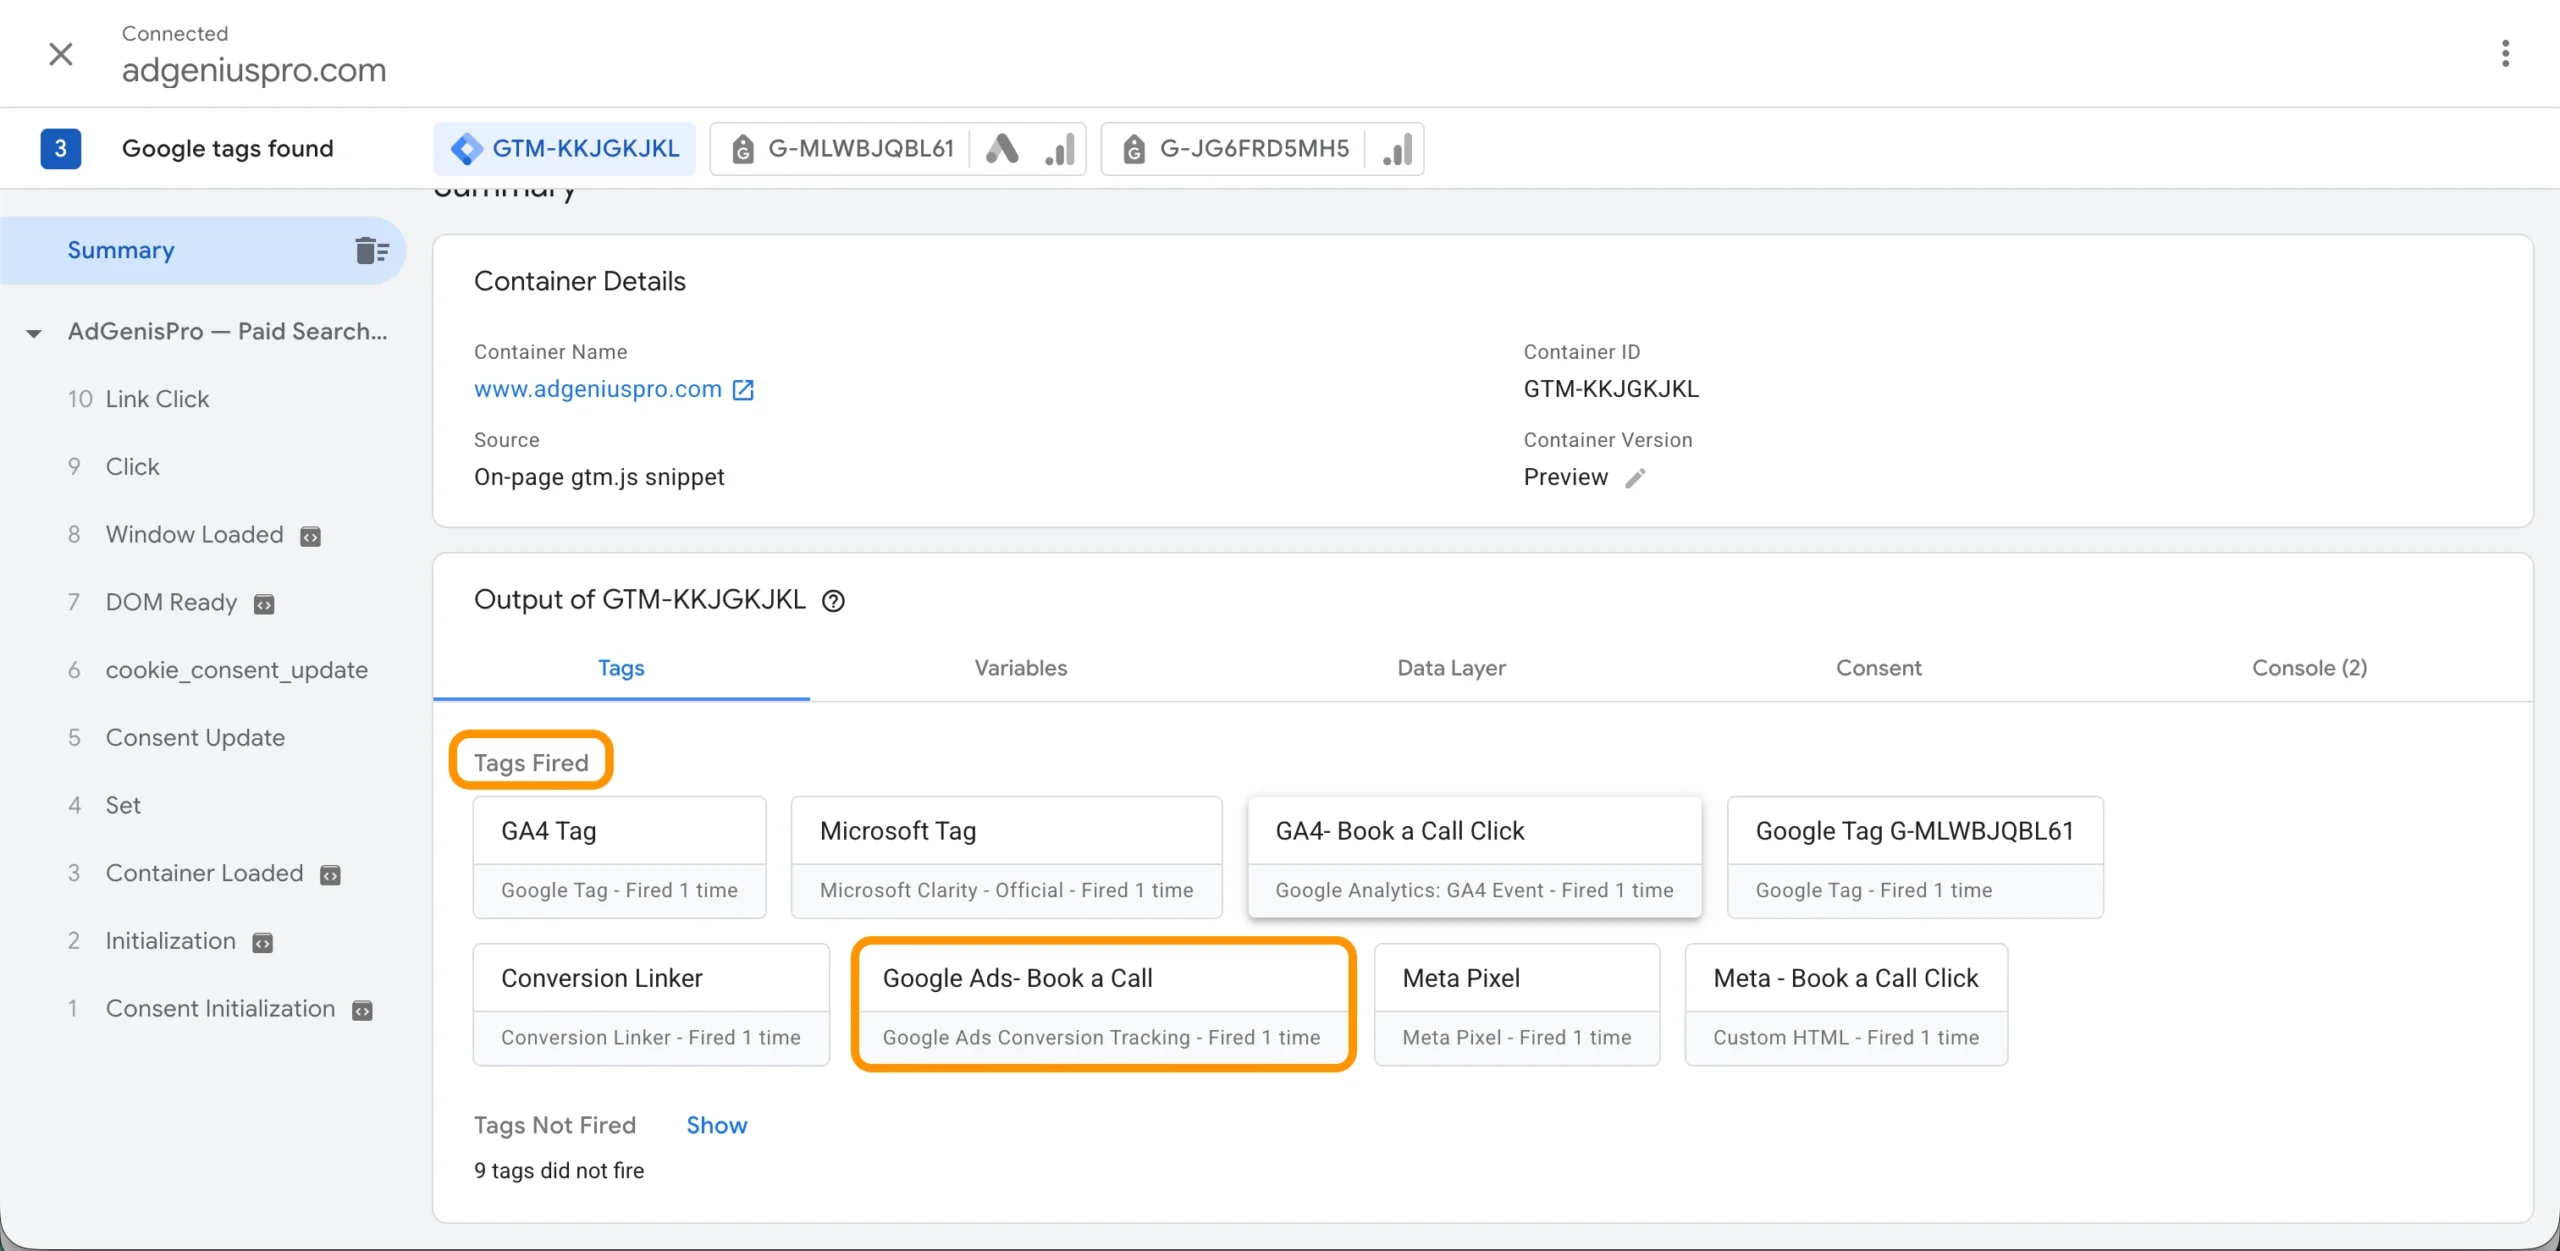Click the help icon next to Output heading
This screenshot has height=1251, width=2560.
(833, 601)
